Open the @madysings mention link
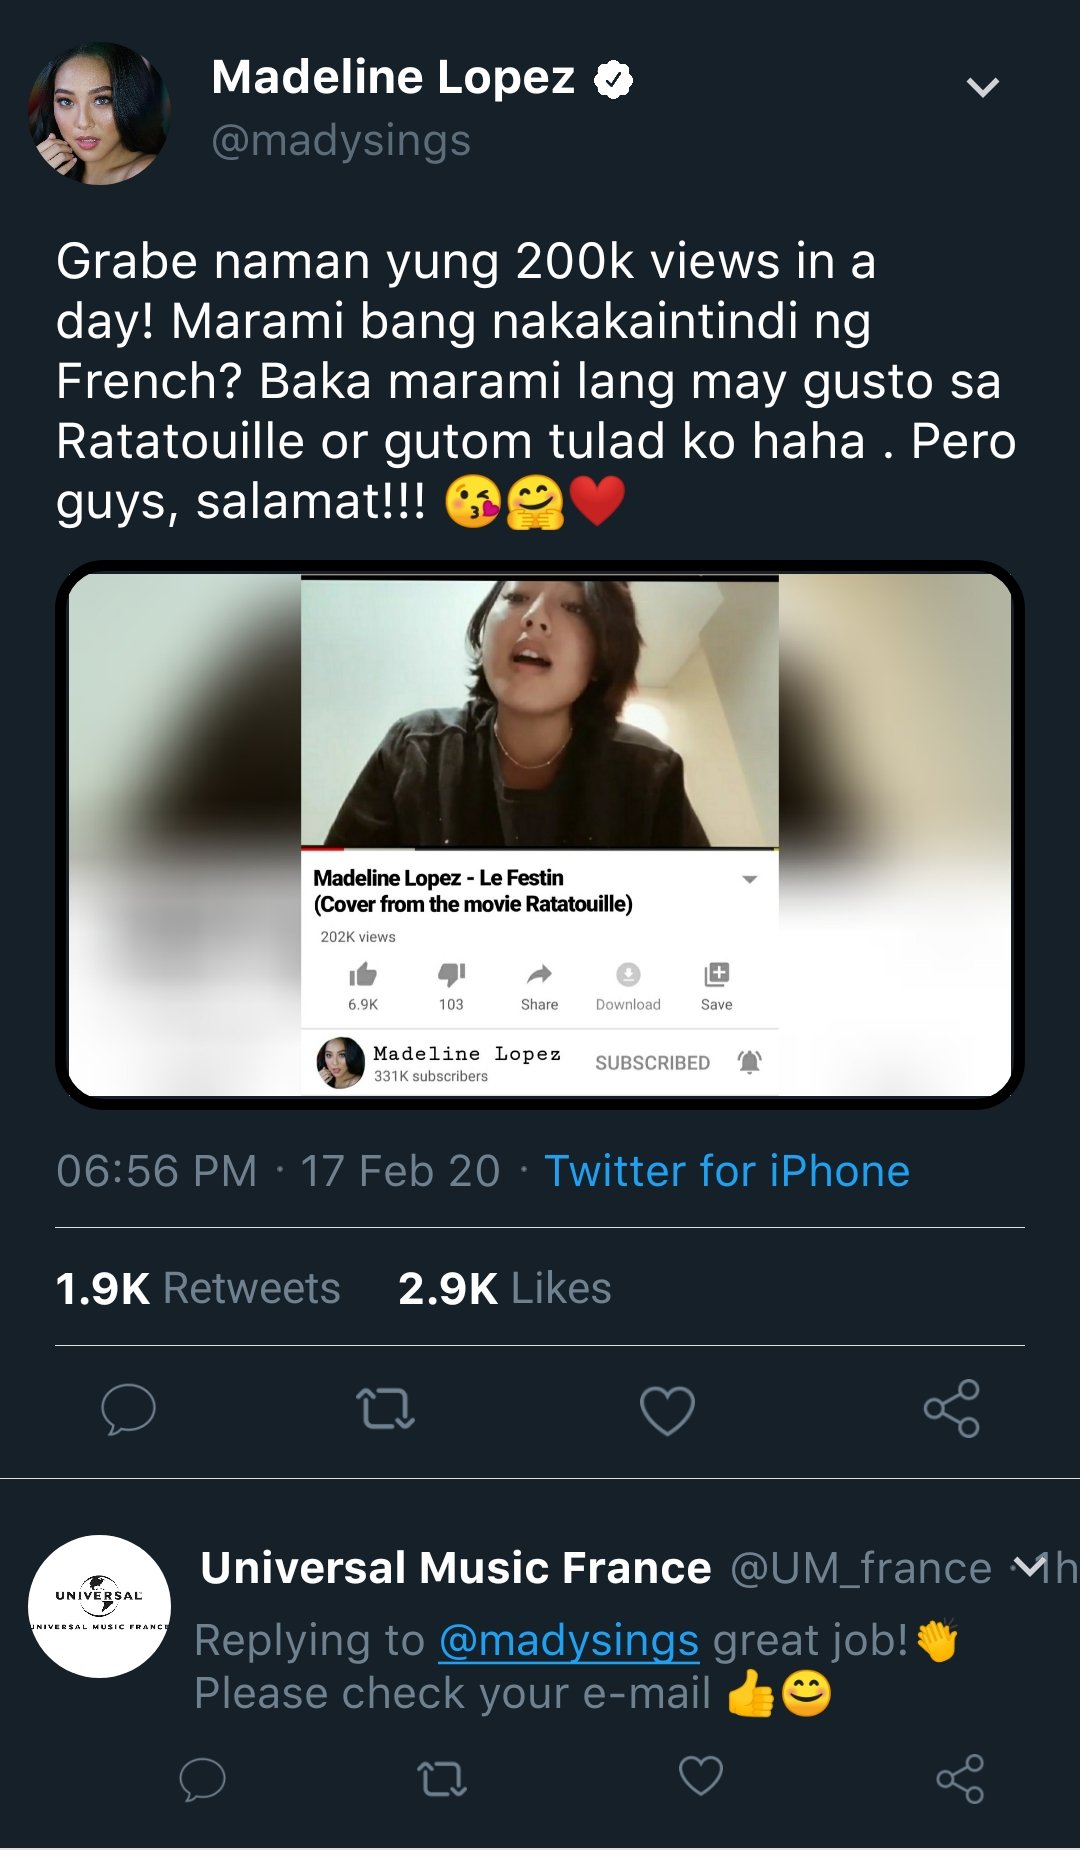Viewport: 1080px width, 1850px height. [x=568, y=1640]
